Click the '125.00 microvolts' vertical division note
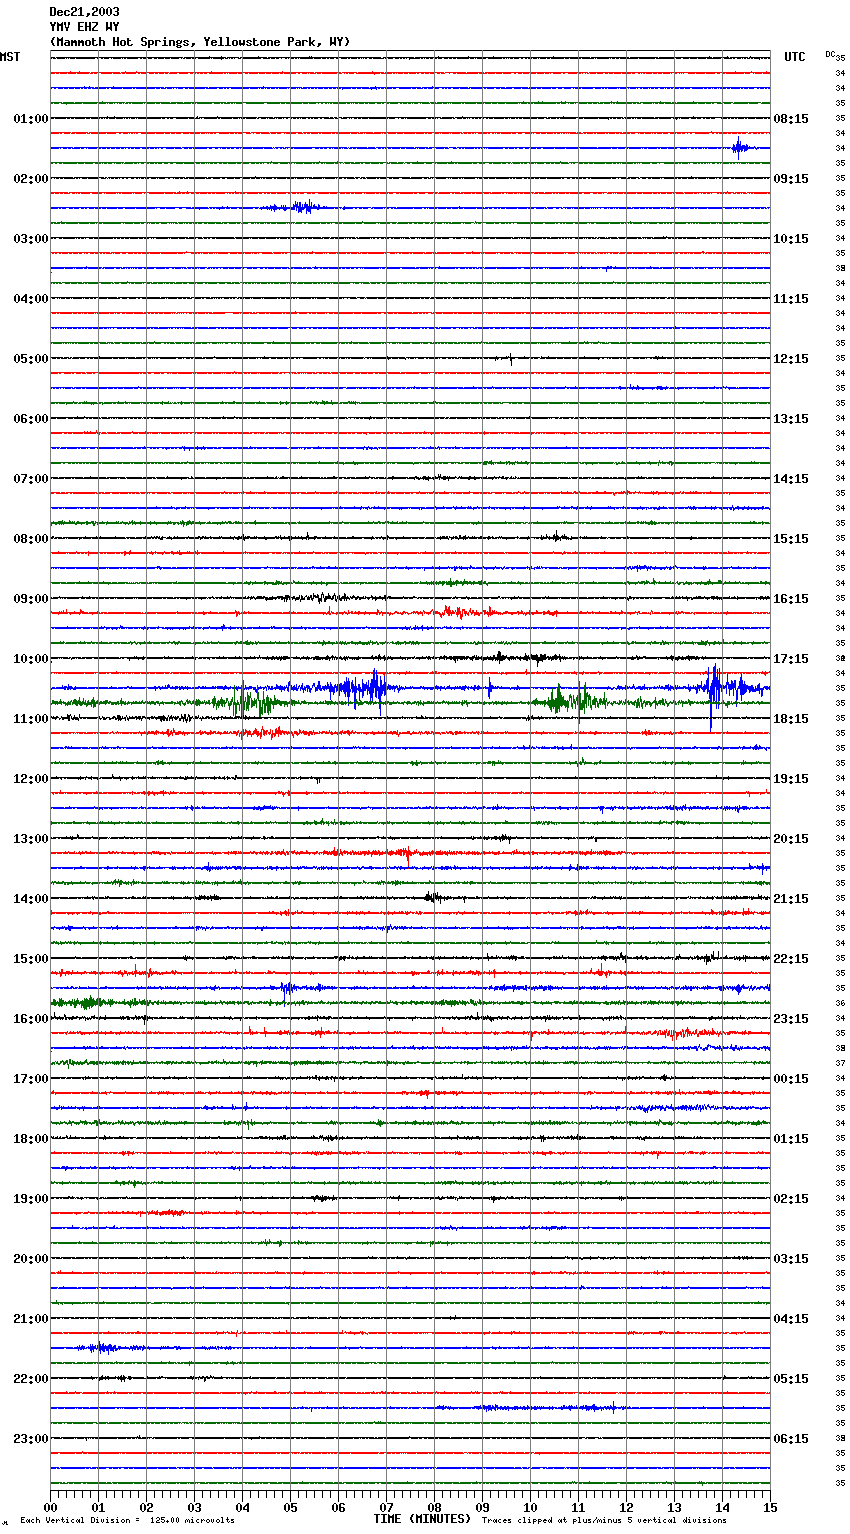This screenshot has height=1534, width=850. (192, 1521)
